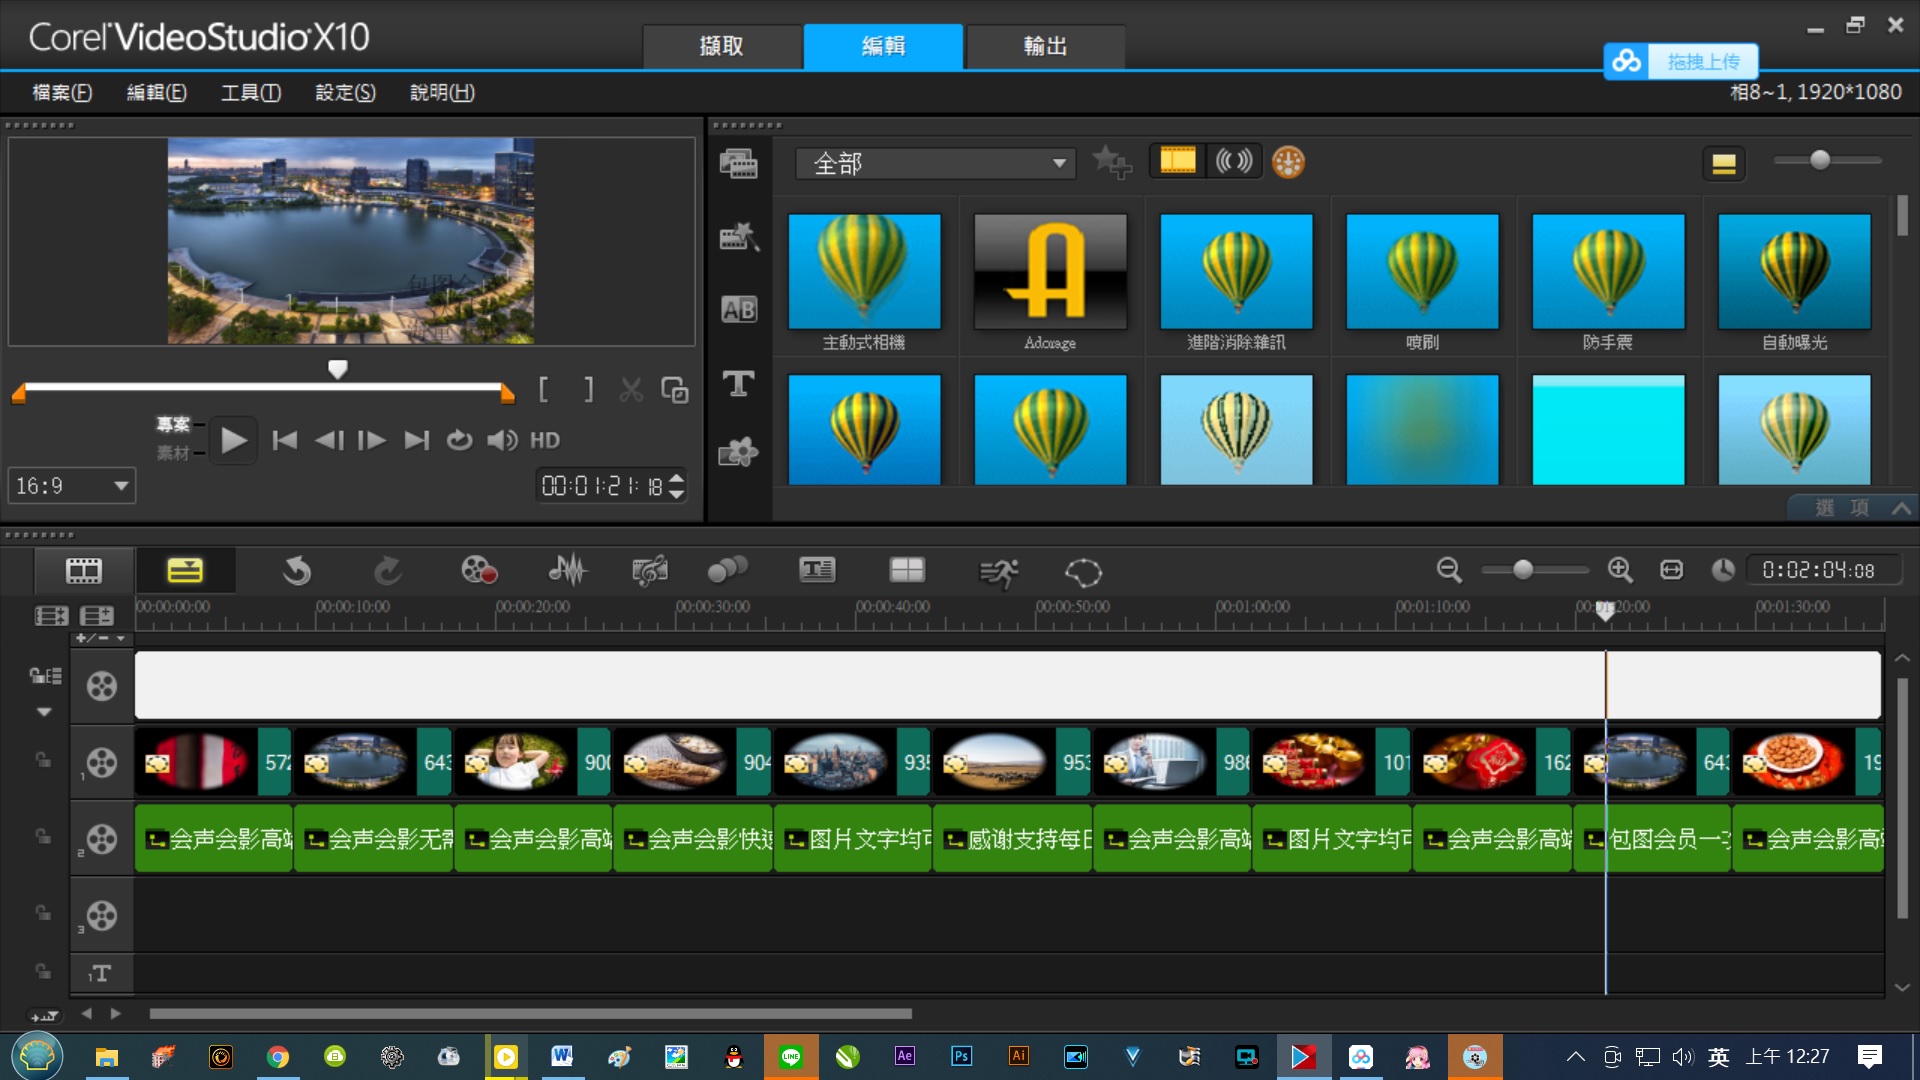Viewport: 1920px width, 1080px height.
Task: Click the orange get more content icon
Action: coord(1288,162)
